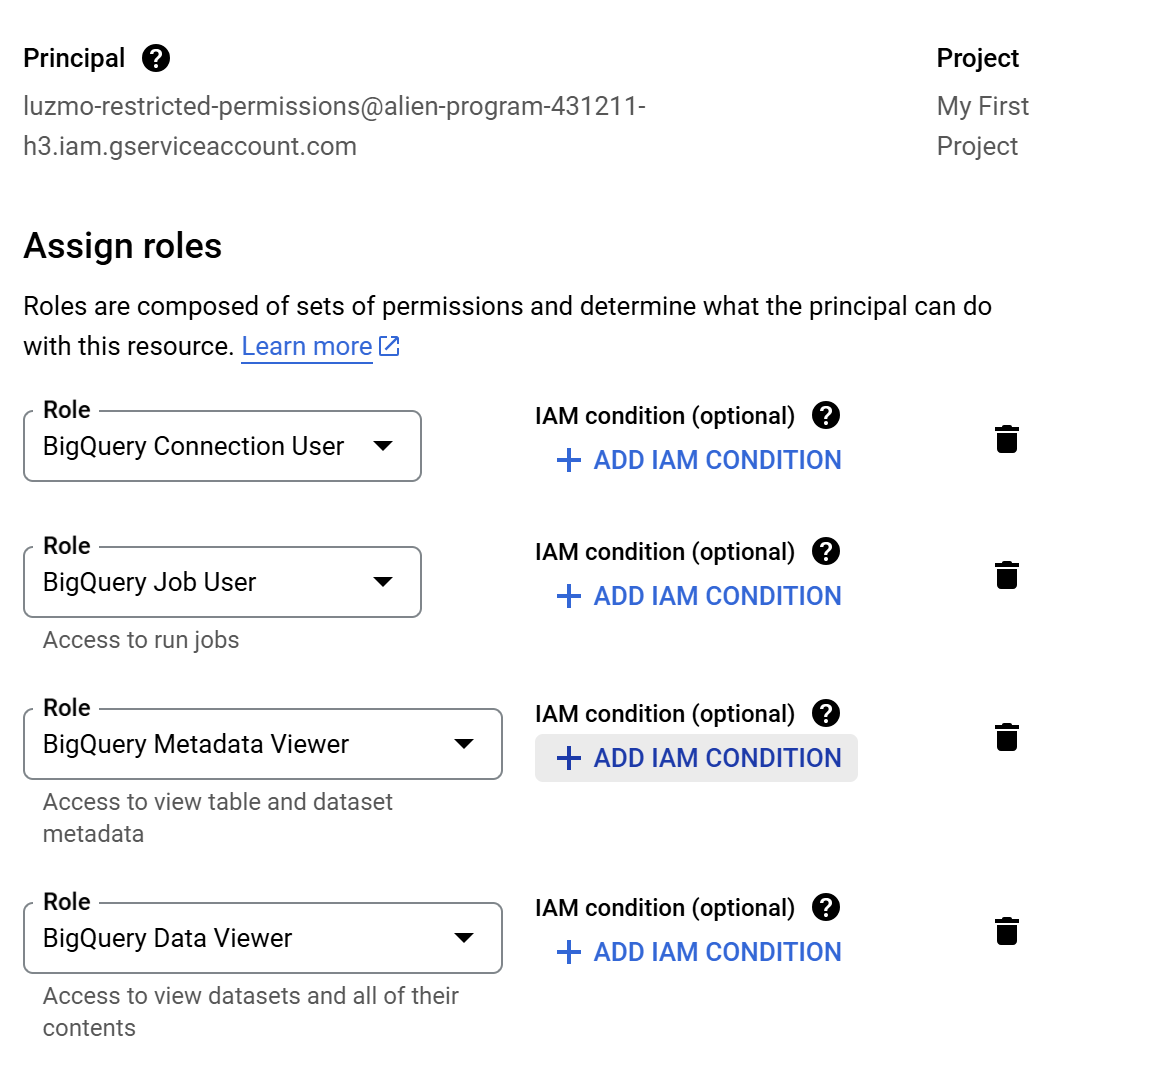Click help icon near Metadata Viewer condition

coord(826,713)
